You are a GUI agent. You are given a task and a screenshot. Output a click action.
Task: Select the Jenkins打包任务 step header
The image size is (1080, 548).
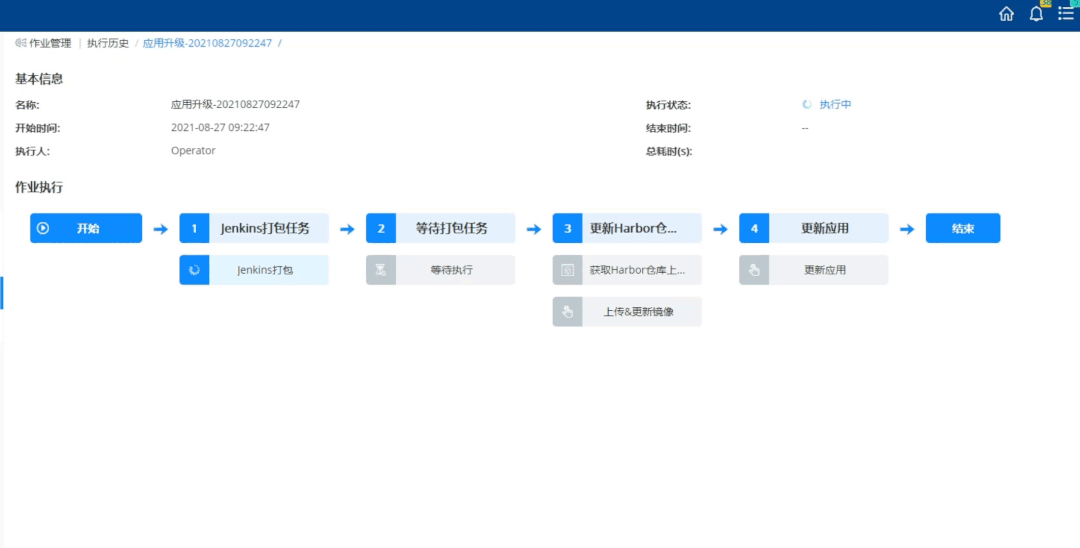254,228
